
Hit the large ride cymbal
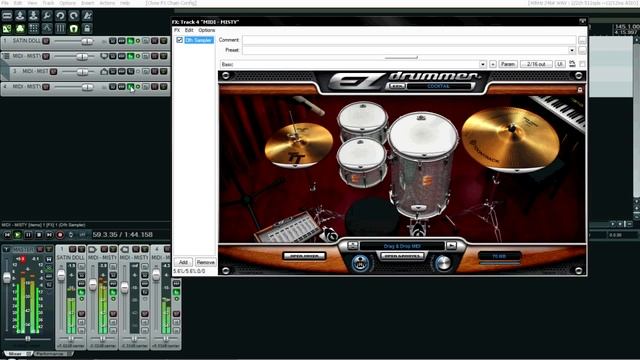click(510, 139)
